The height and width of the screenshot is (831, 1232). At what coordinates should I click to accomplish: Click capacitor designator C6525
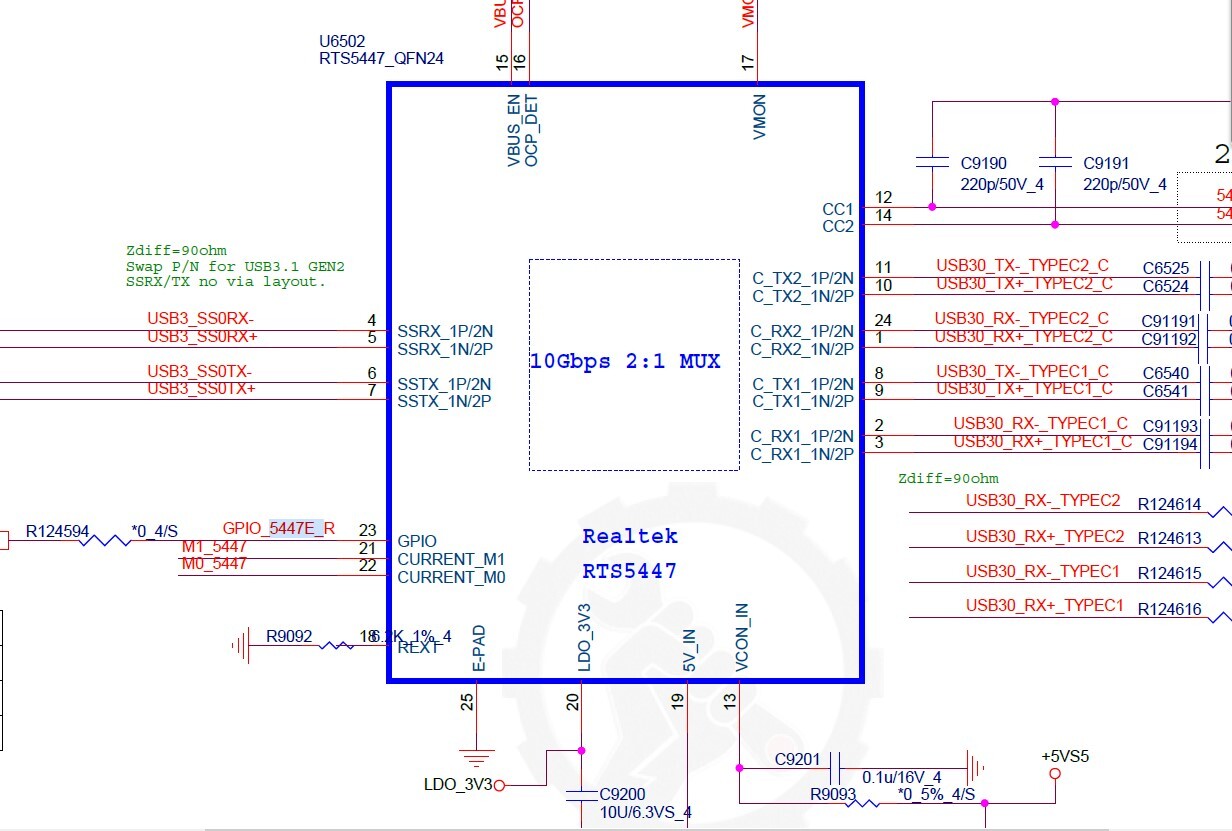(x=1166, y=269)
